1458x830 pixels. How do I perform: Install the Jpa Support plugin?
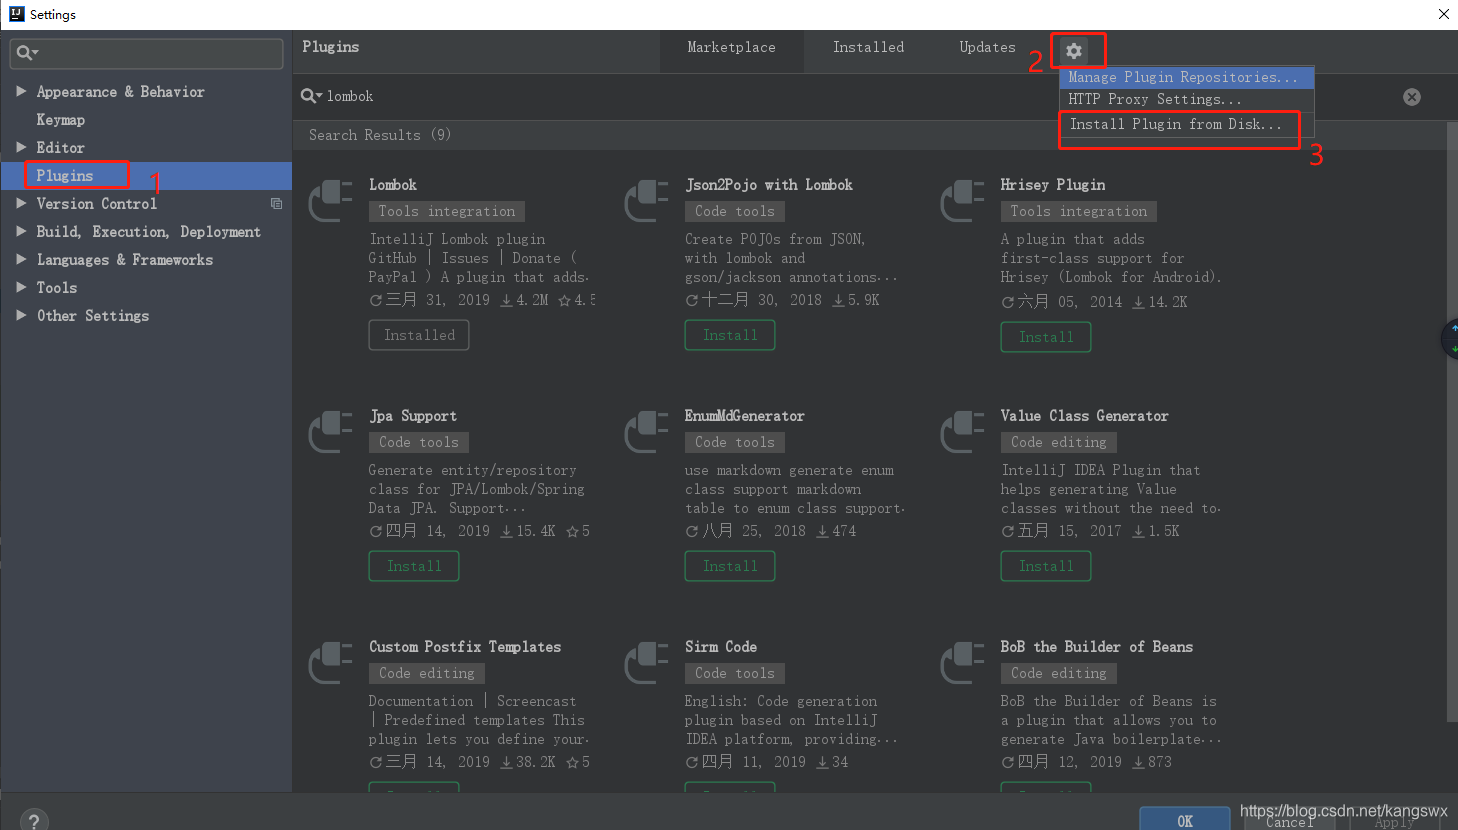(414, 566)
